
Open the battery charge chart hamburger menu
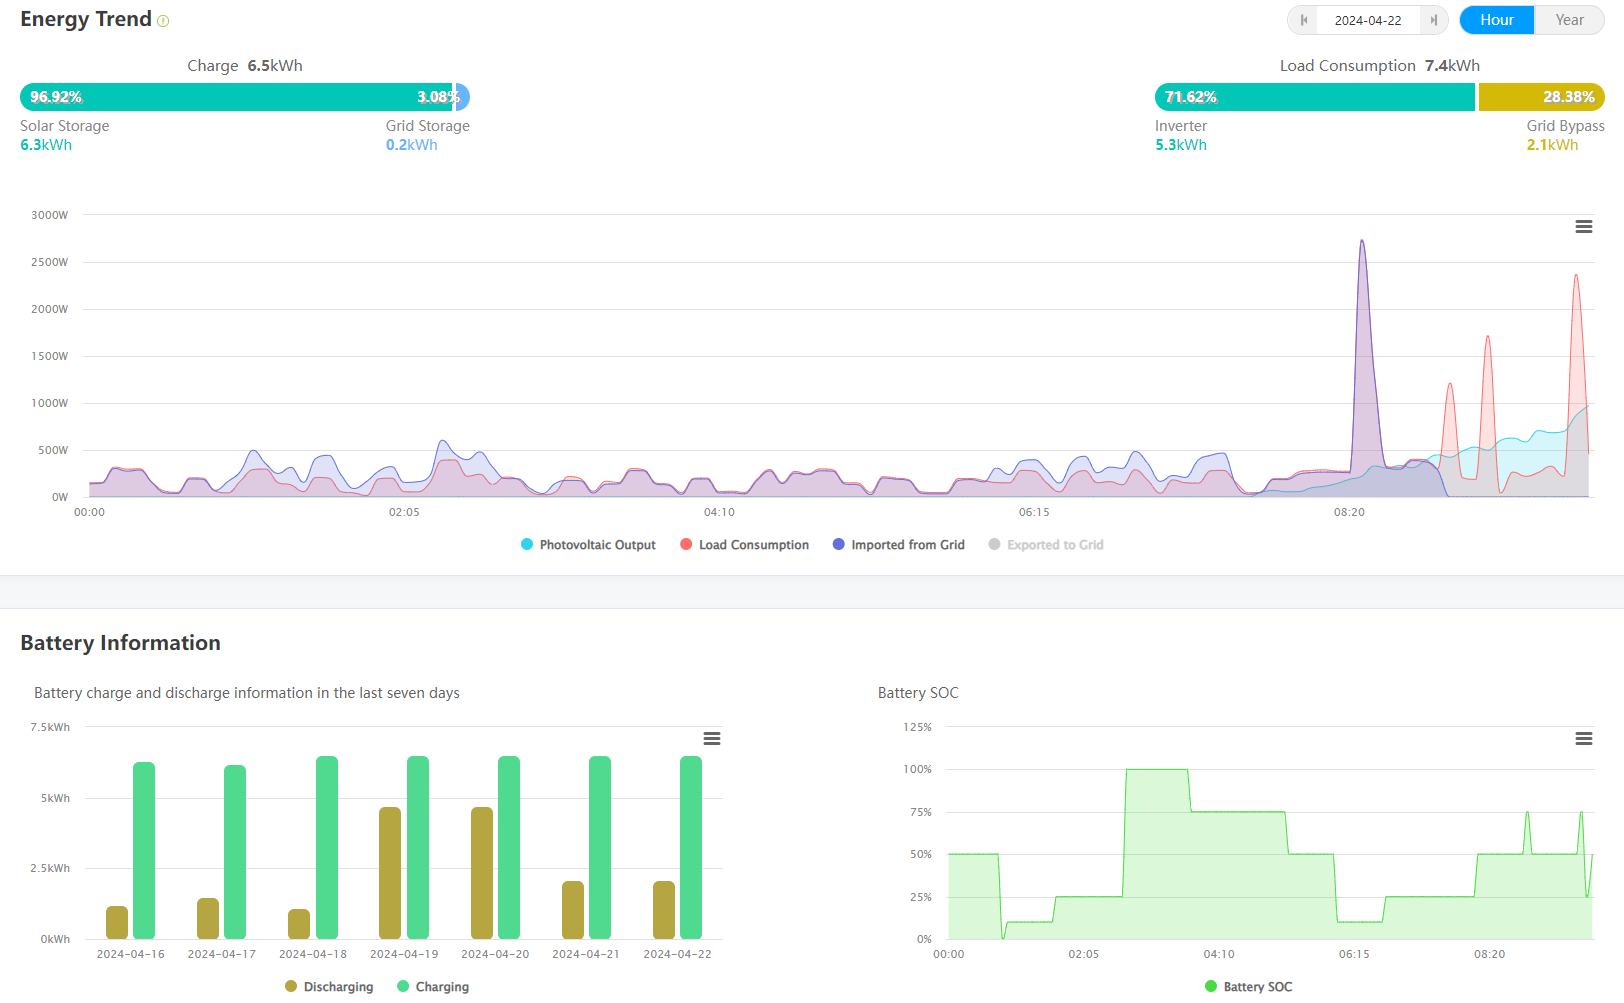[711, 739]
